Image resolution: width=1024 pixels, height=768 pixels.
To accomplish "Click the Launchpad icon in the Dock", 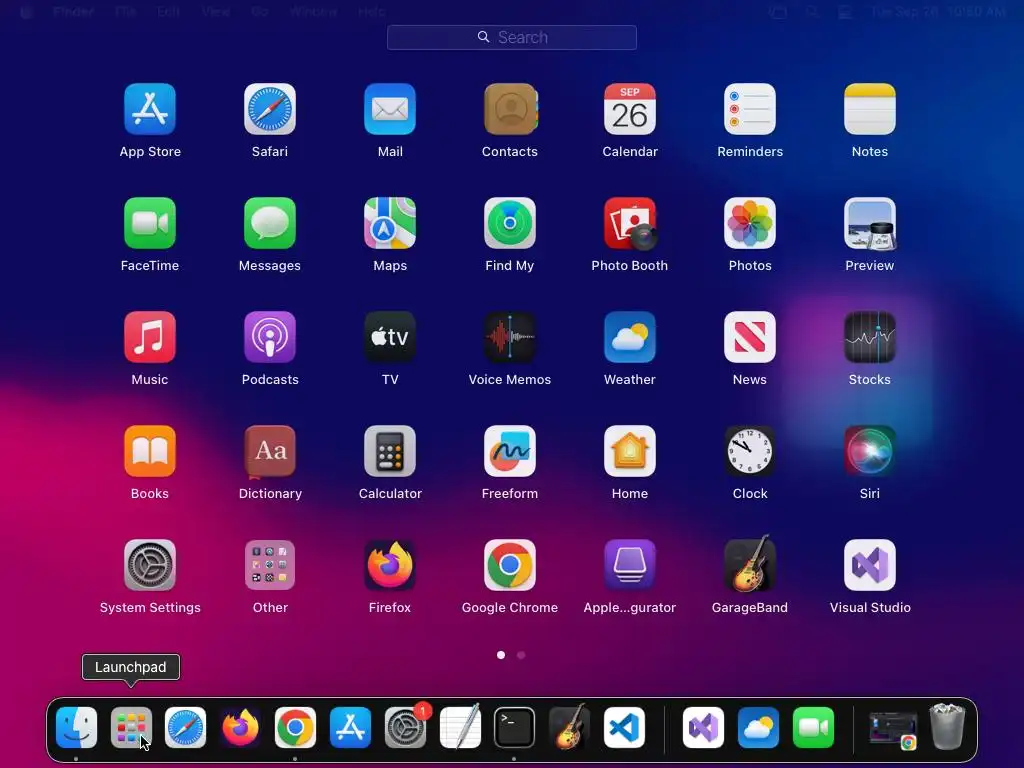I will (x=131, y=728).
